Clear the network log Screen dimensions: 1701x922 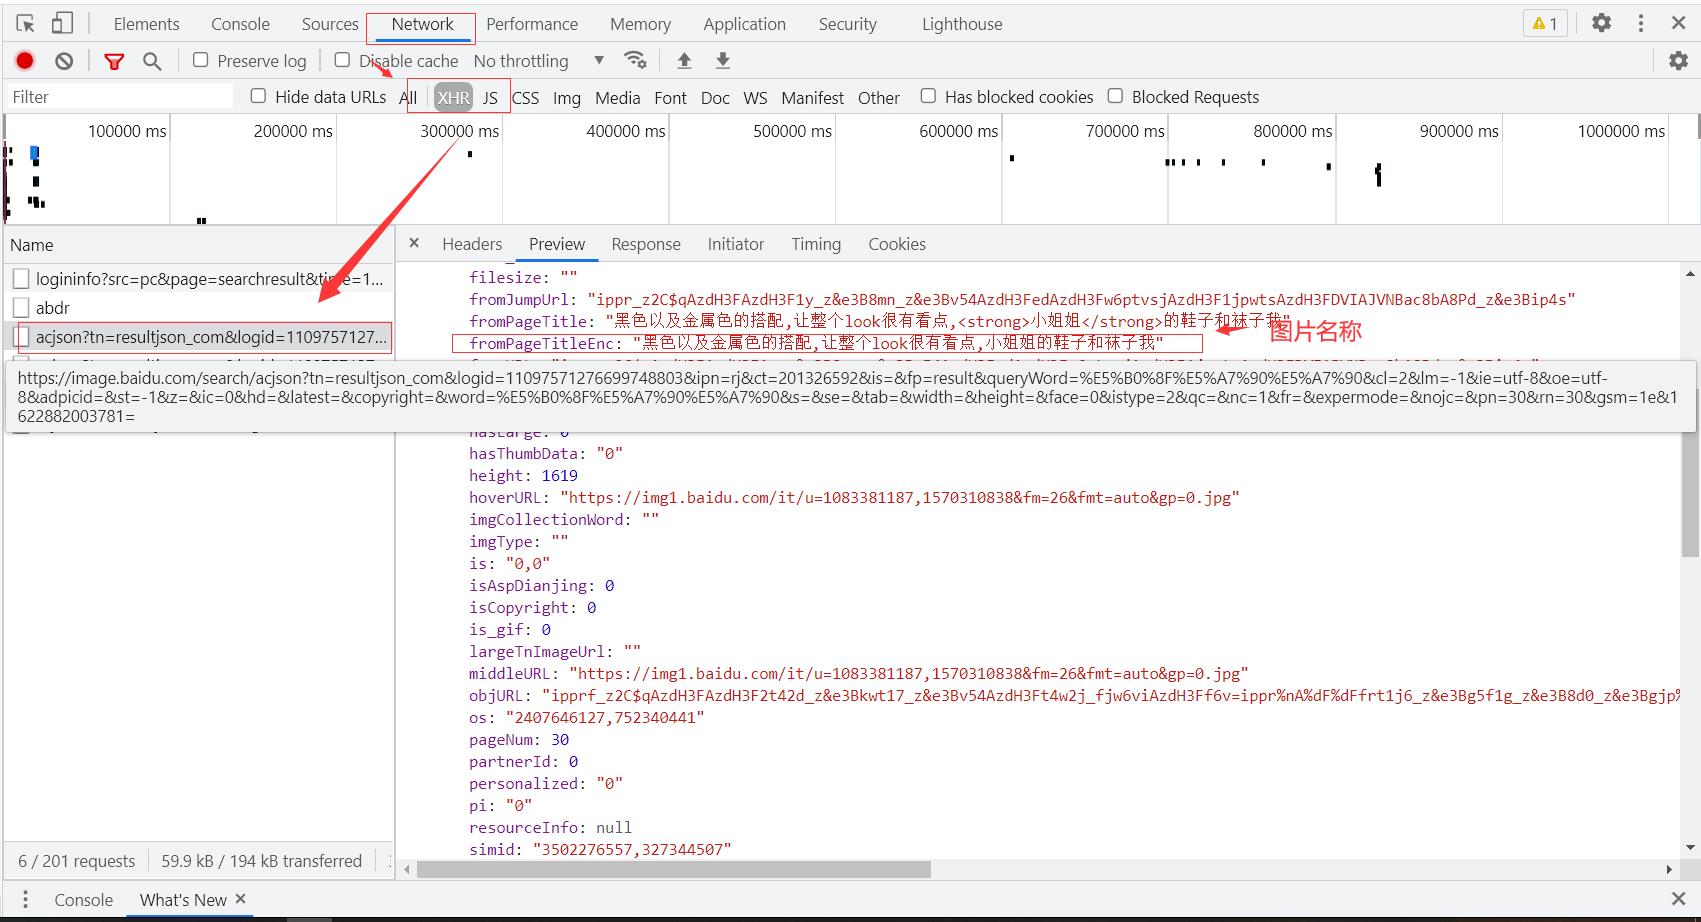(x=64, y=61)
